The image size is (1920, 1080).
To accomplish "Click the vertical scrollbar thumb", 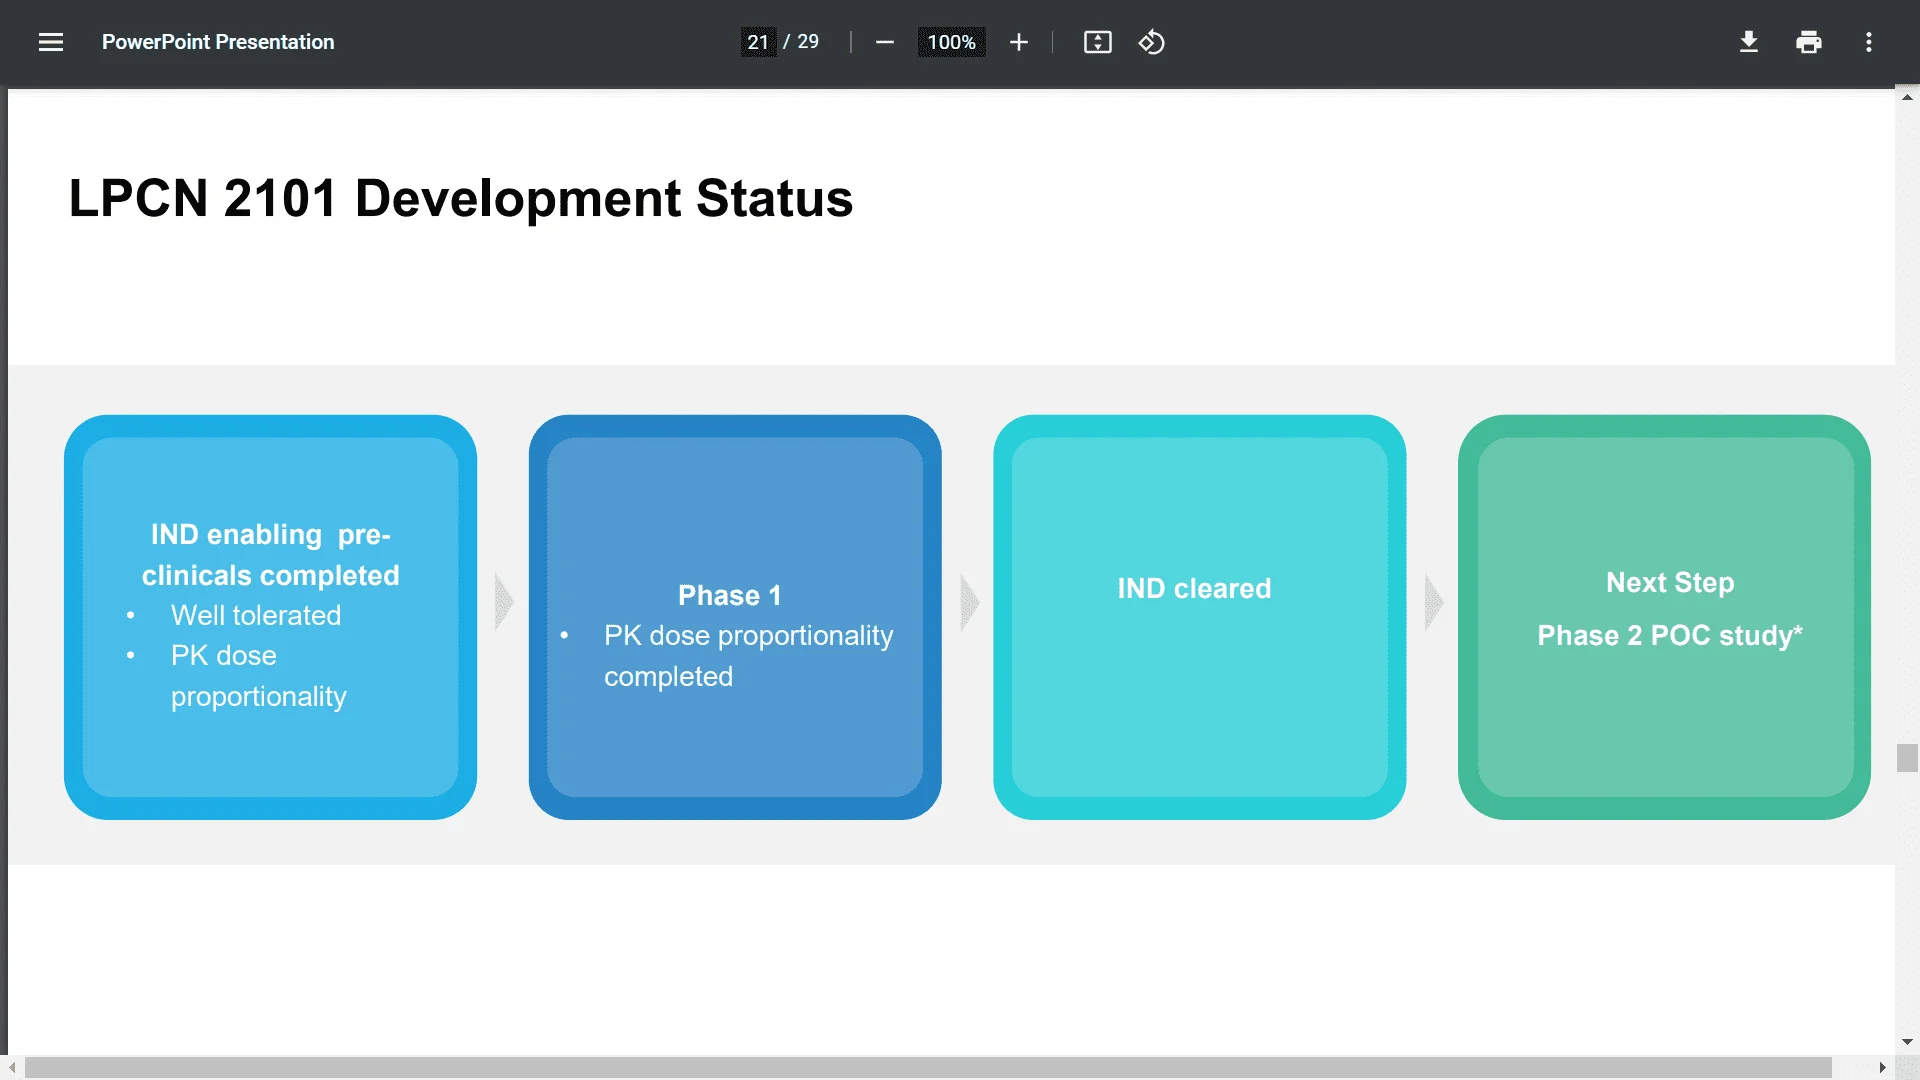I will 1907,758.
